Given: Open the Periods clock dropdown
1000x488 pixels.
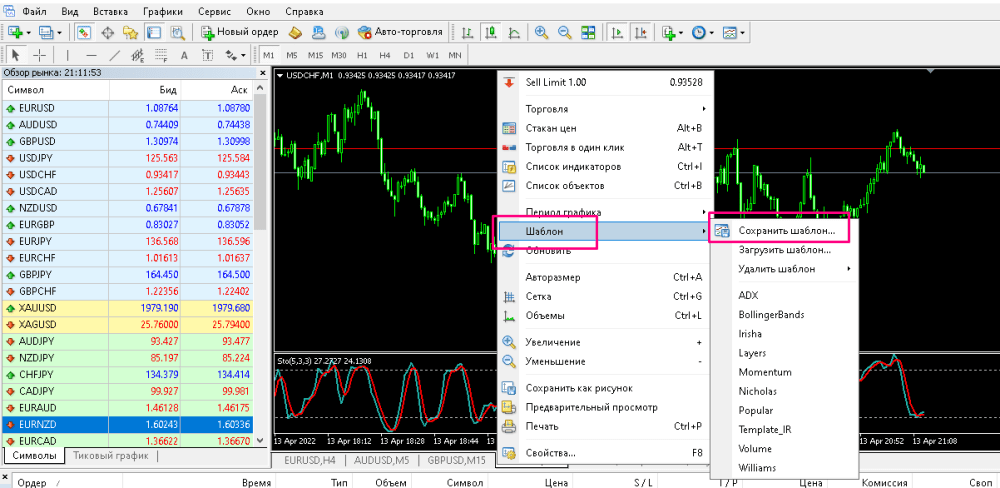Looking at the screenshot, I should click(x=703, y=32).
